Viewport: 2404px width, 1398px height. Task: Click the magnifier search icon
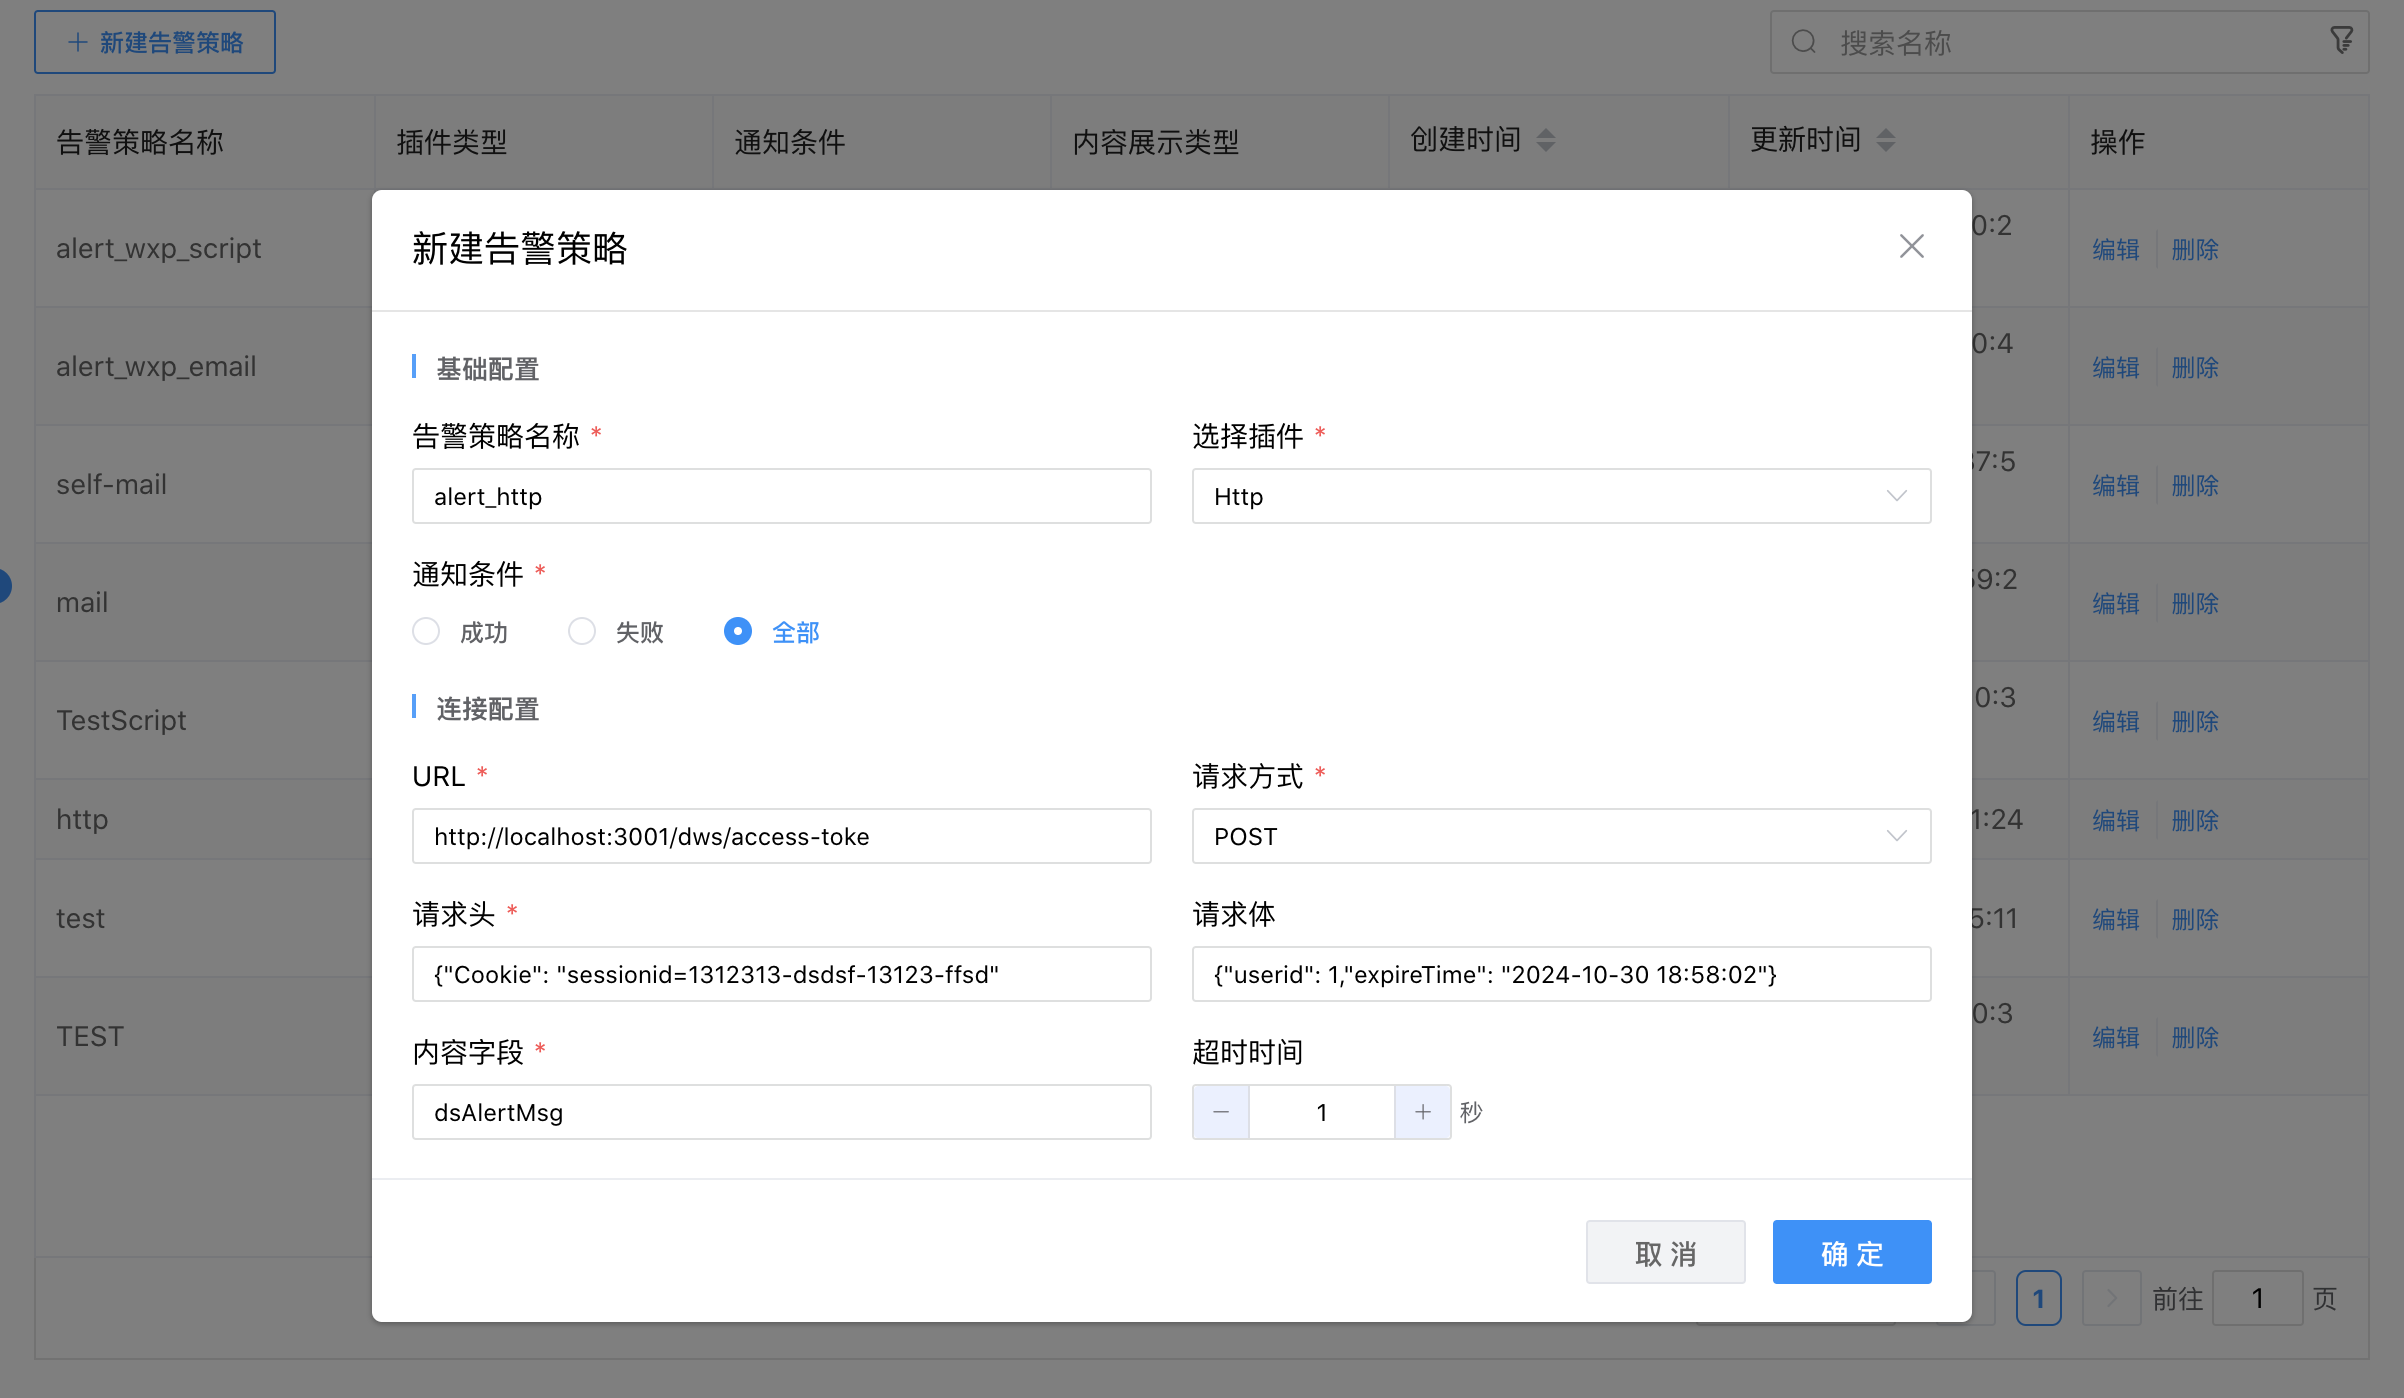pos(1803,42)
